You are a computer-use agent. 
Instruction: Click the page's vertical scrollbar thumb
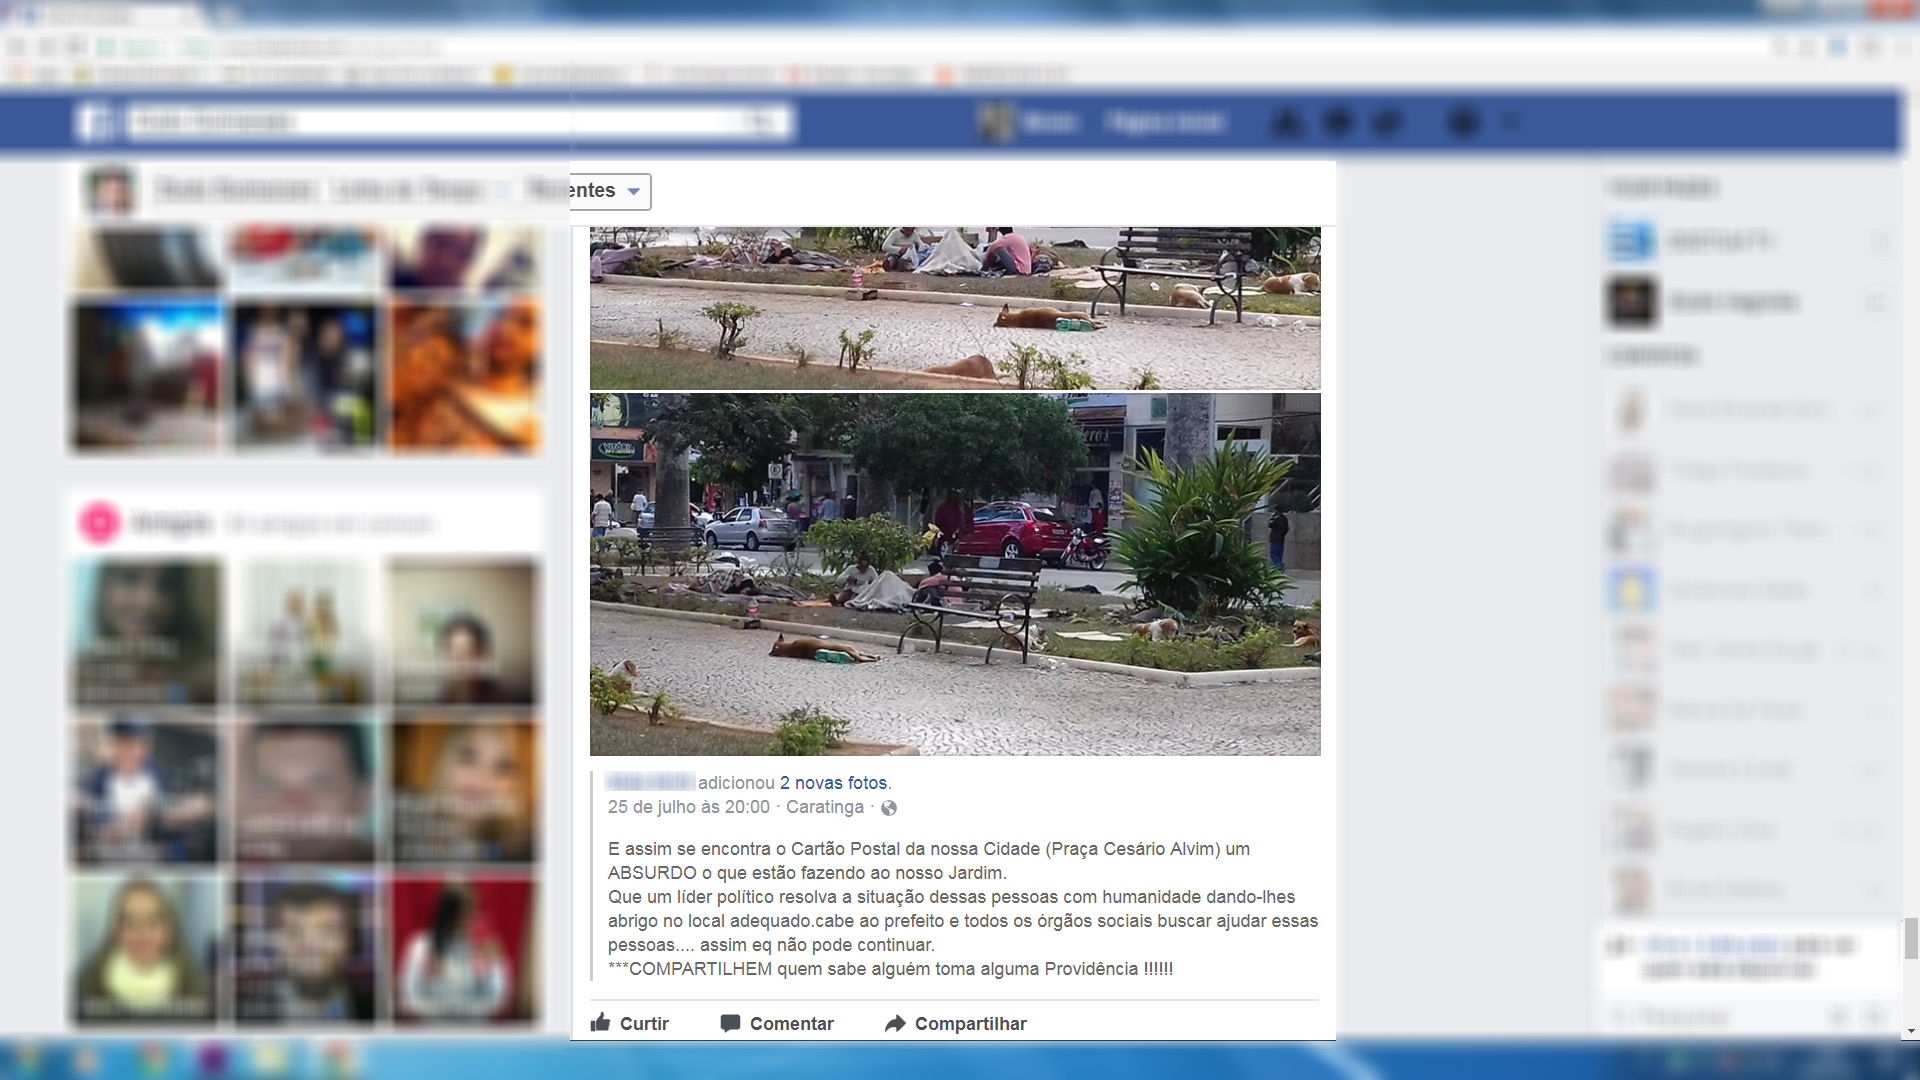click(x=1911, y=938)
